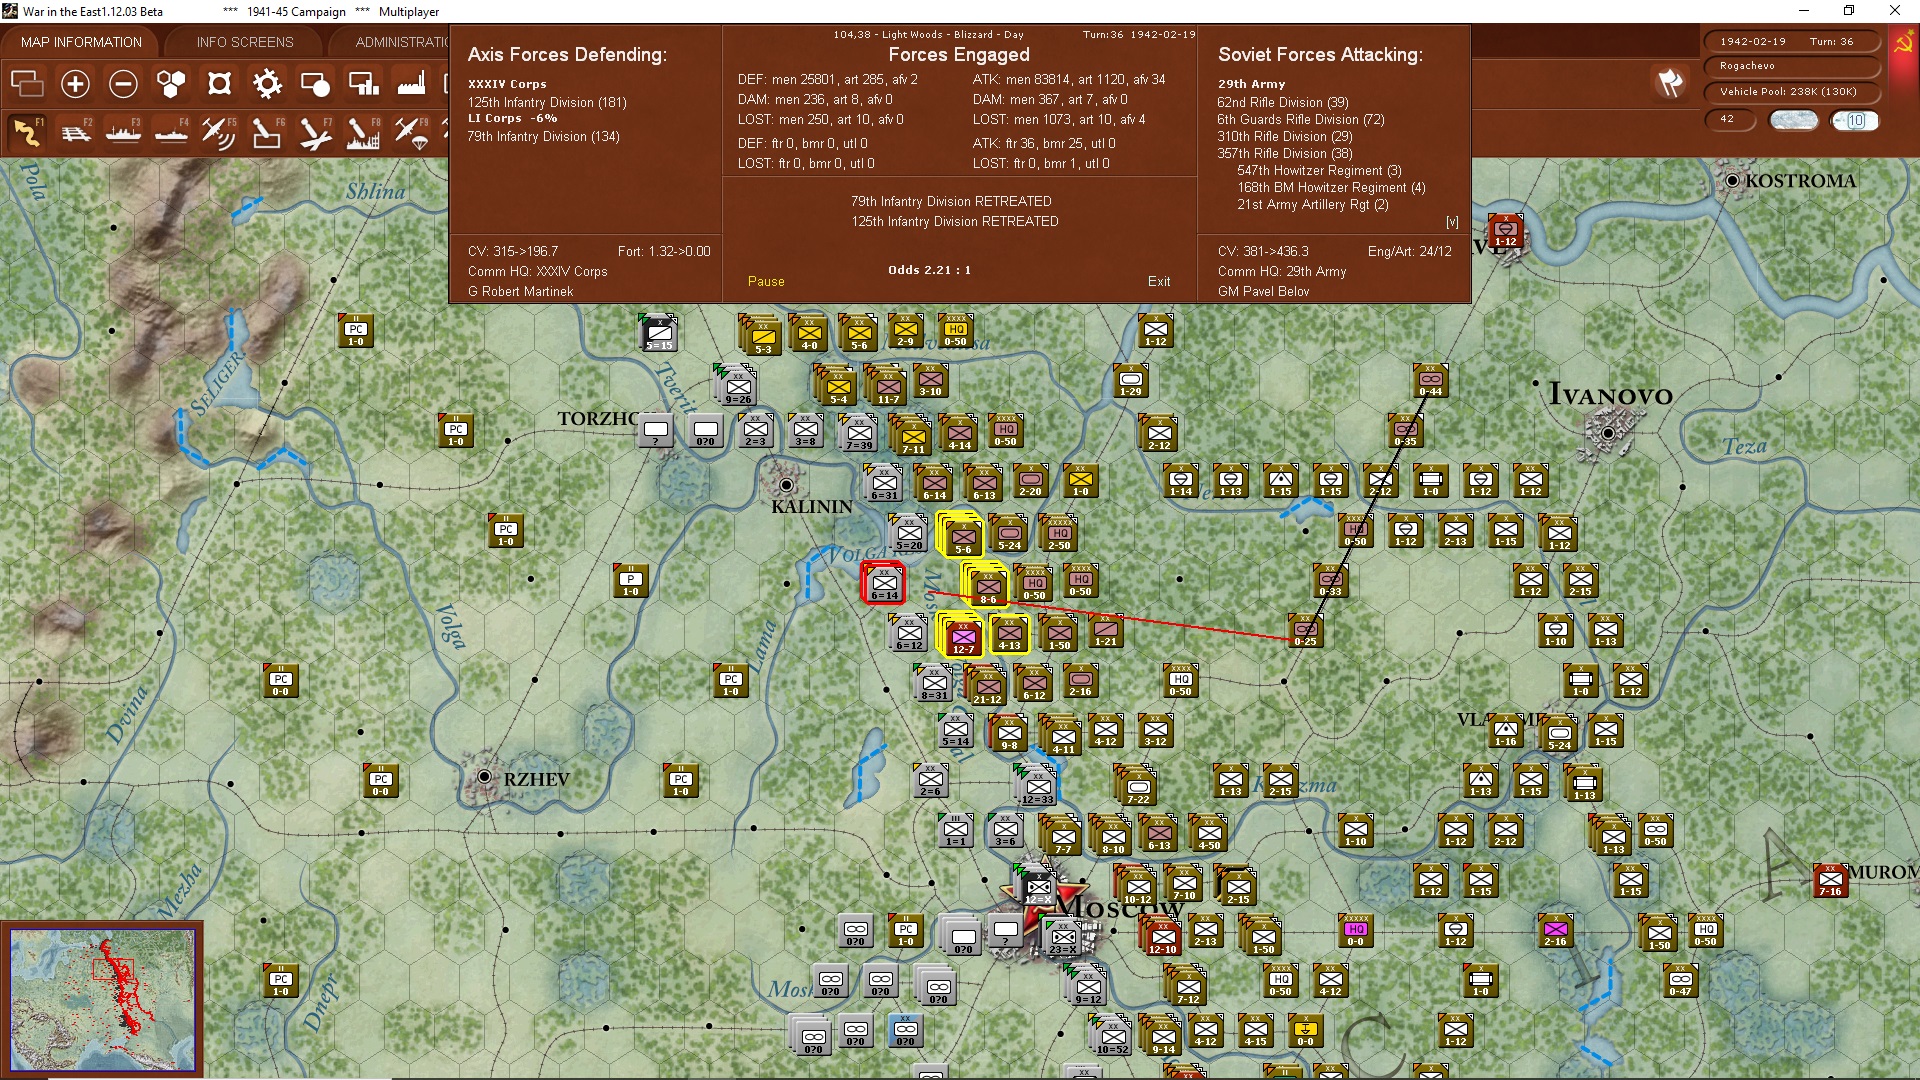The height and width of the screenshot is (1080, 1920).
Task: Click the 79th Infantry Division defender entry
Action: click(x=543, y=136)
